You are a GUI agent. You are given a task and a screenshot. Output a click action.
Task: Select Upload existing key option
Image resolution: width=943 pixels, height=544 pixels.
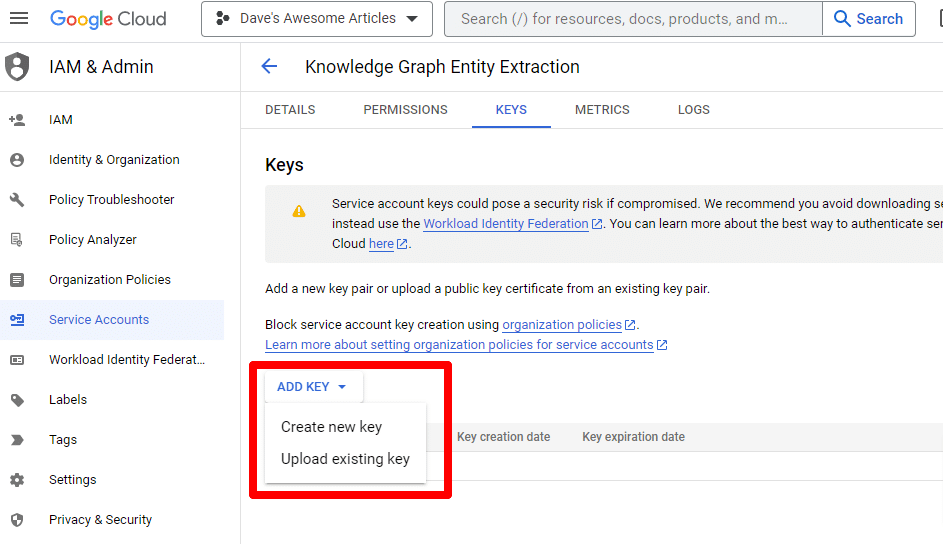coord(345,459)
